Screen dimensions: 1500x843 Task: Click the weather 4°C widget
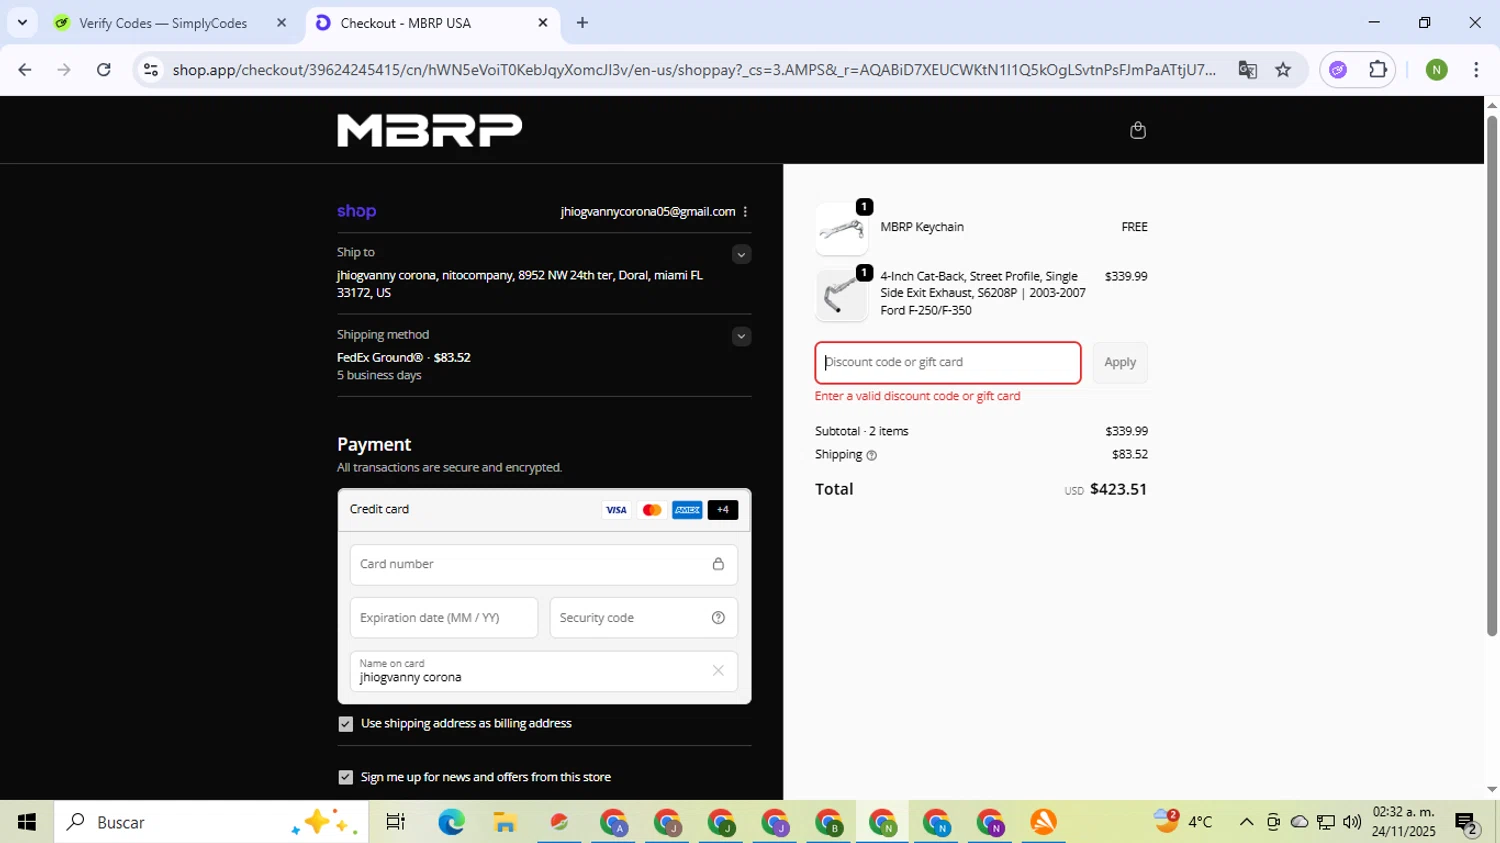[x=1183, y=822]
